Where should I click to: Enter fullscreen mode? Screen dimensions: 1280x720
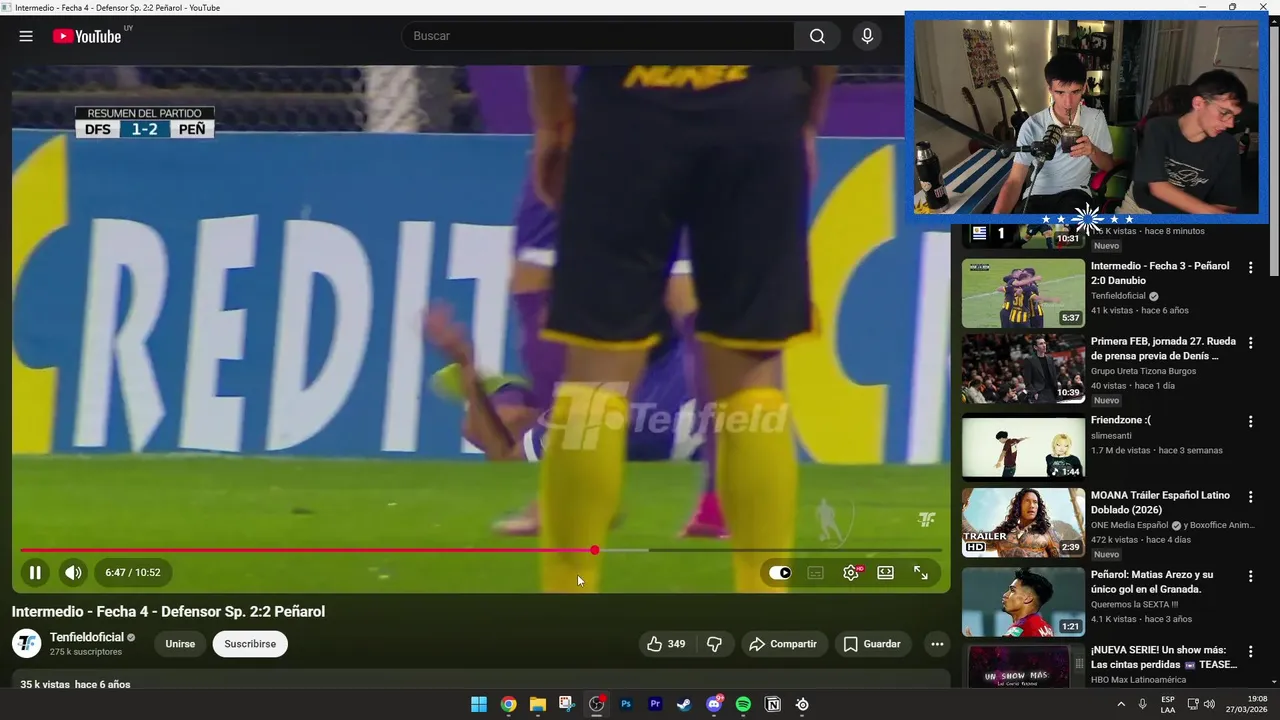pyautogui.click(x=921, y=573)
